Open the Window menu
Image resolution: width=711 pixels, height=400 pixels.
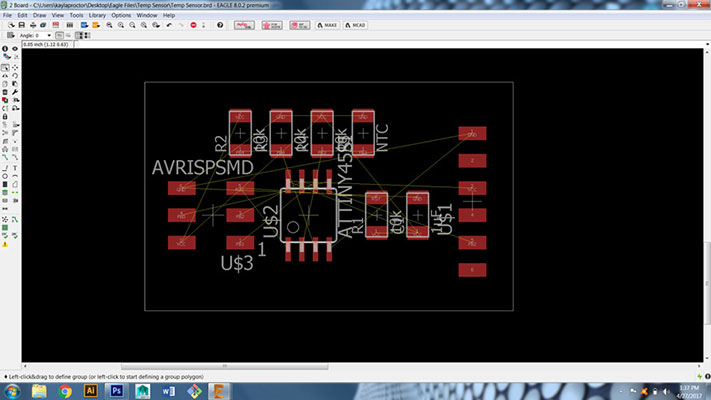click(147, 15)
